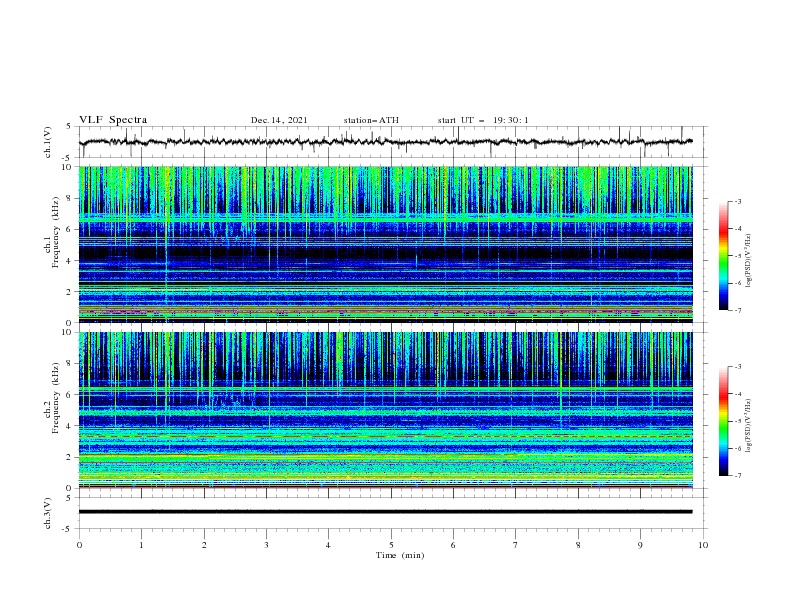
Task: Click the 'ch.3(V)' waveform axis label
Action: [47, 513]
